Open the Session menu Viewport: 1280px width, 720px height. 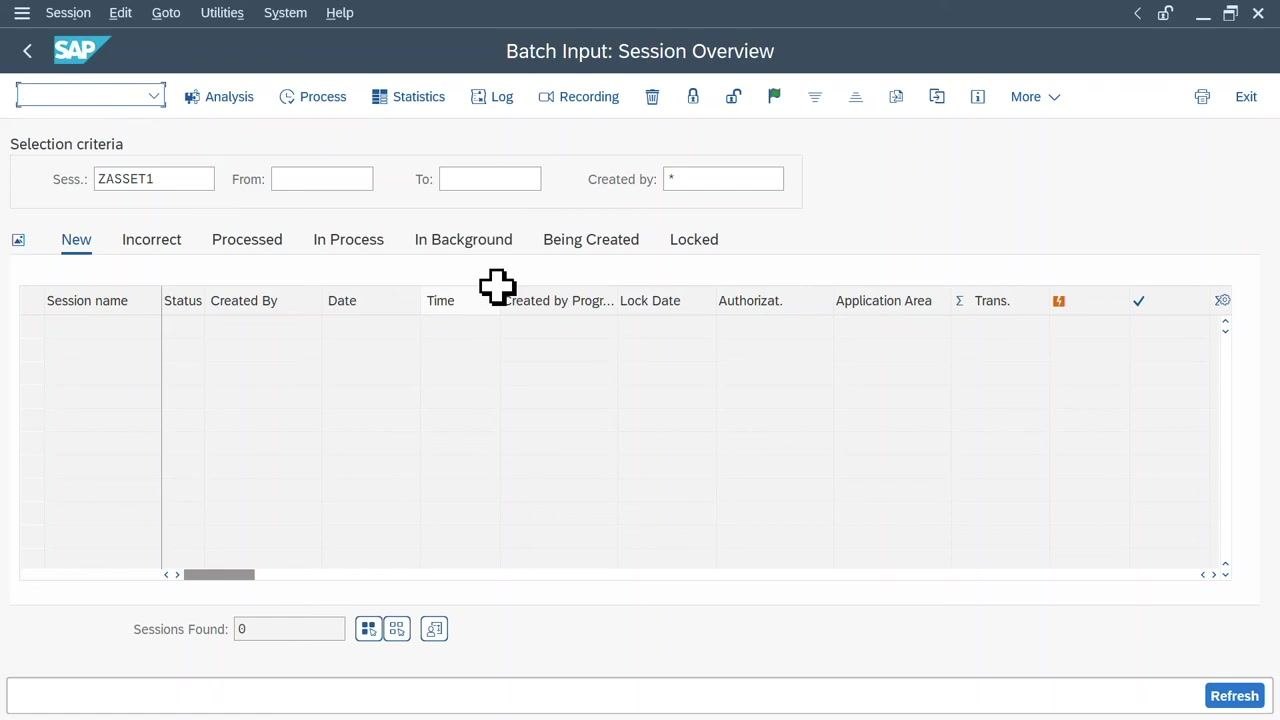coord(68,13)
